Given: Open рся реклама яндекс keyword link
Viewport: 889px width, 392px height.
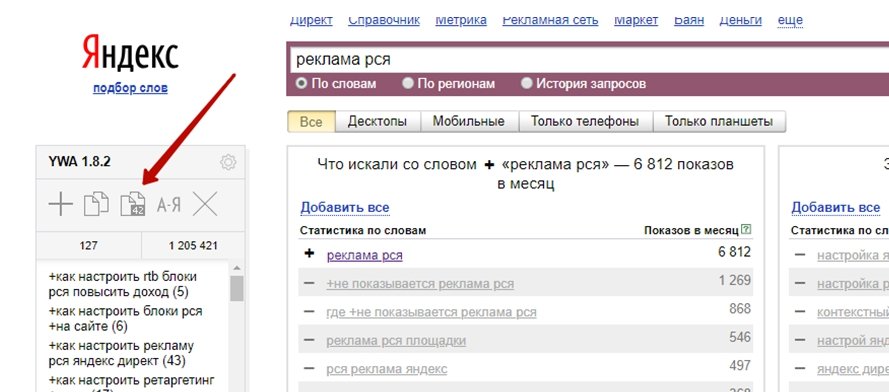Looking at the screenshot, I should tap(387, 369).
